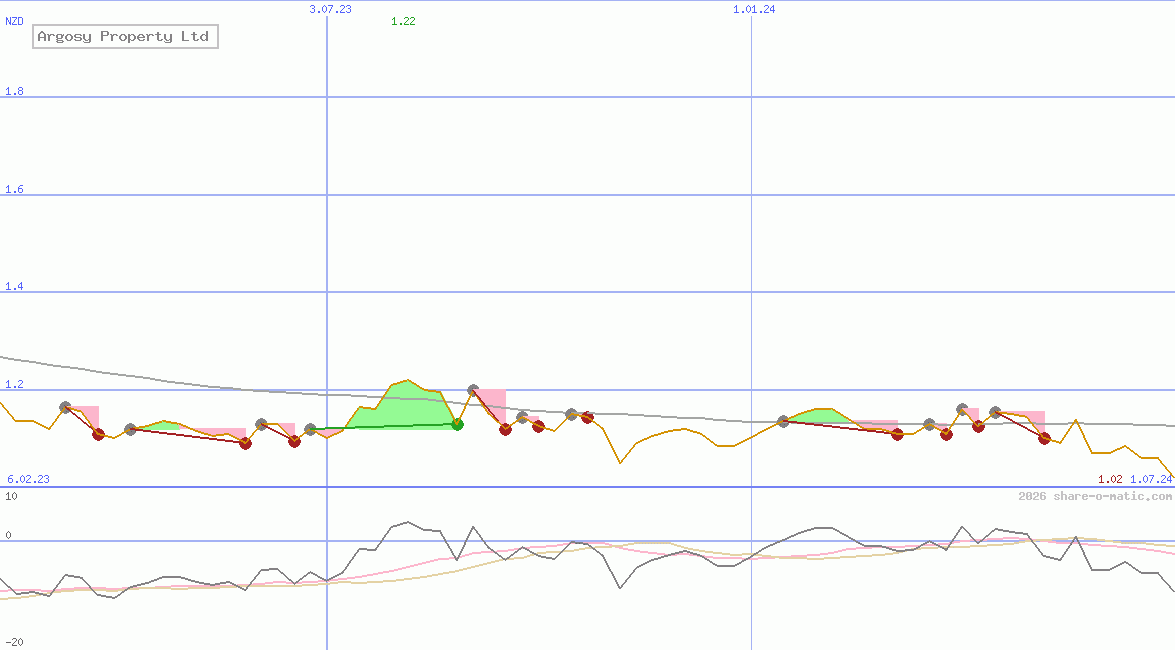Click the 1.02 last price label

coord(1110,479)
